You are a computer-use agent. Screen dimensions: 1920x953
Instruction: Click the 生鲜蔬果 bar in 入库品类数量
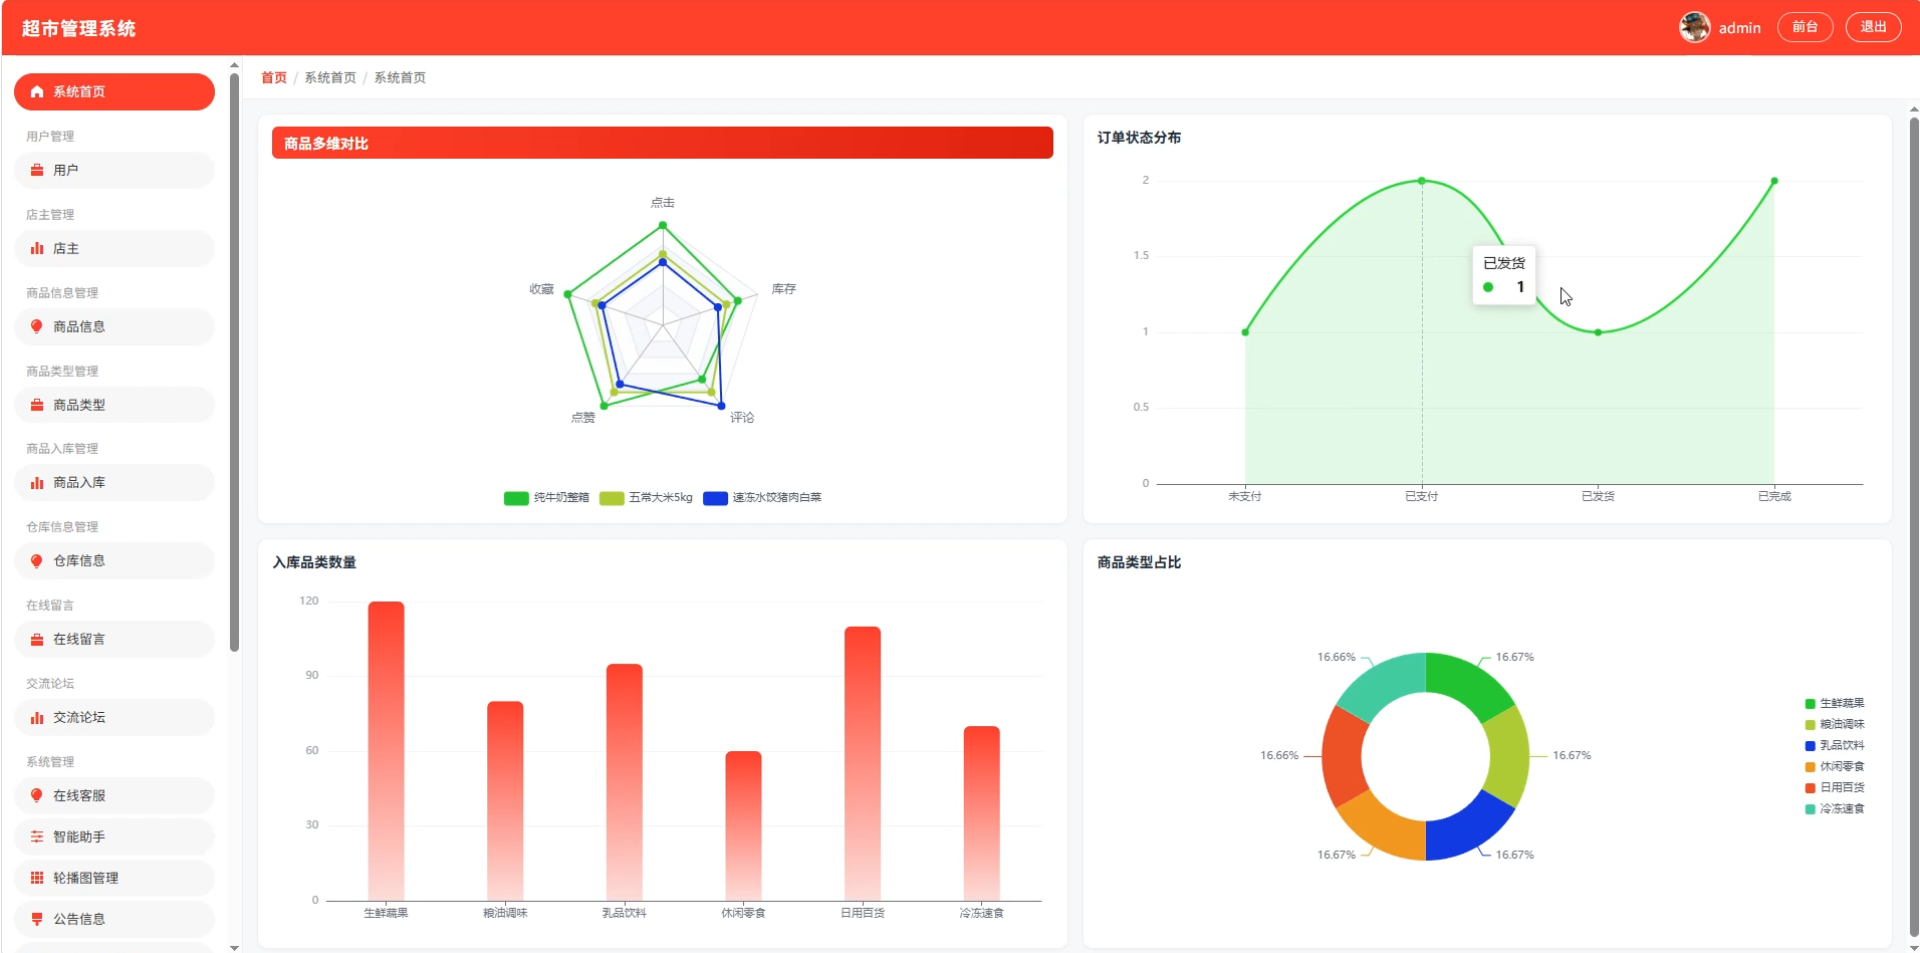point(386,751)
